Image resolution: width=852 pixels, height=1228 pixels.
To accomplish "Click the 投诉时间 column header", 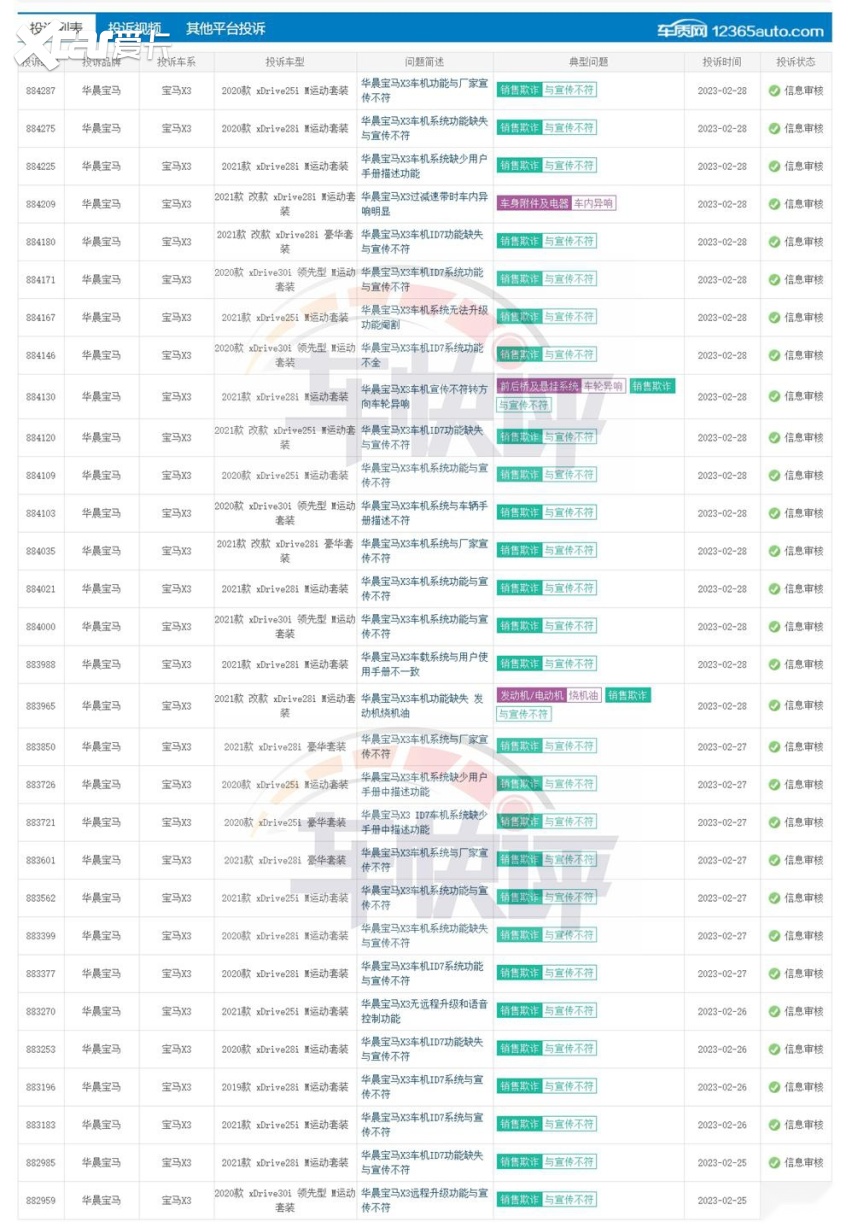I will [x=722, y=62].
